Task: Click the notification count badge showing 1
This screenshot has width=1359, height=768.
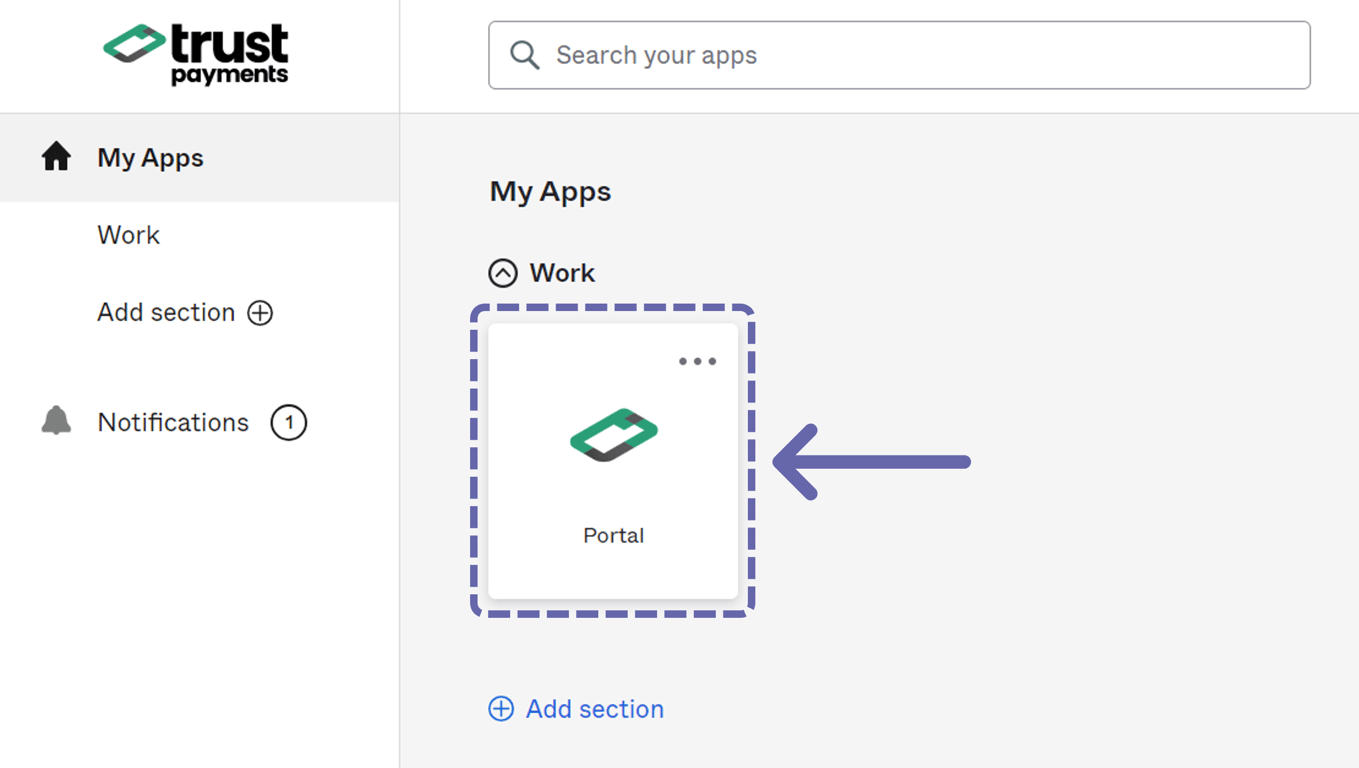Action: point(289,422)
